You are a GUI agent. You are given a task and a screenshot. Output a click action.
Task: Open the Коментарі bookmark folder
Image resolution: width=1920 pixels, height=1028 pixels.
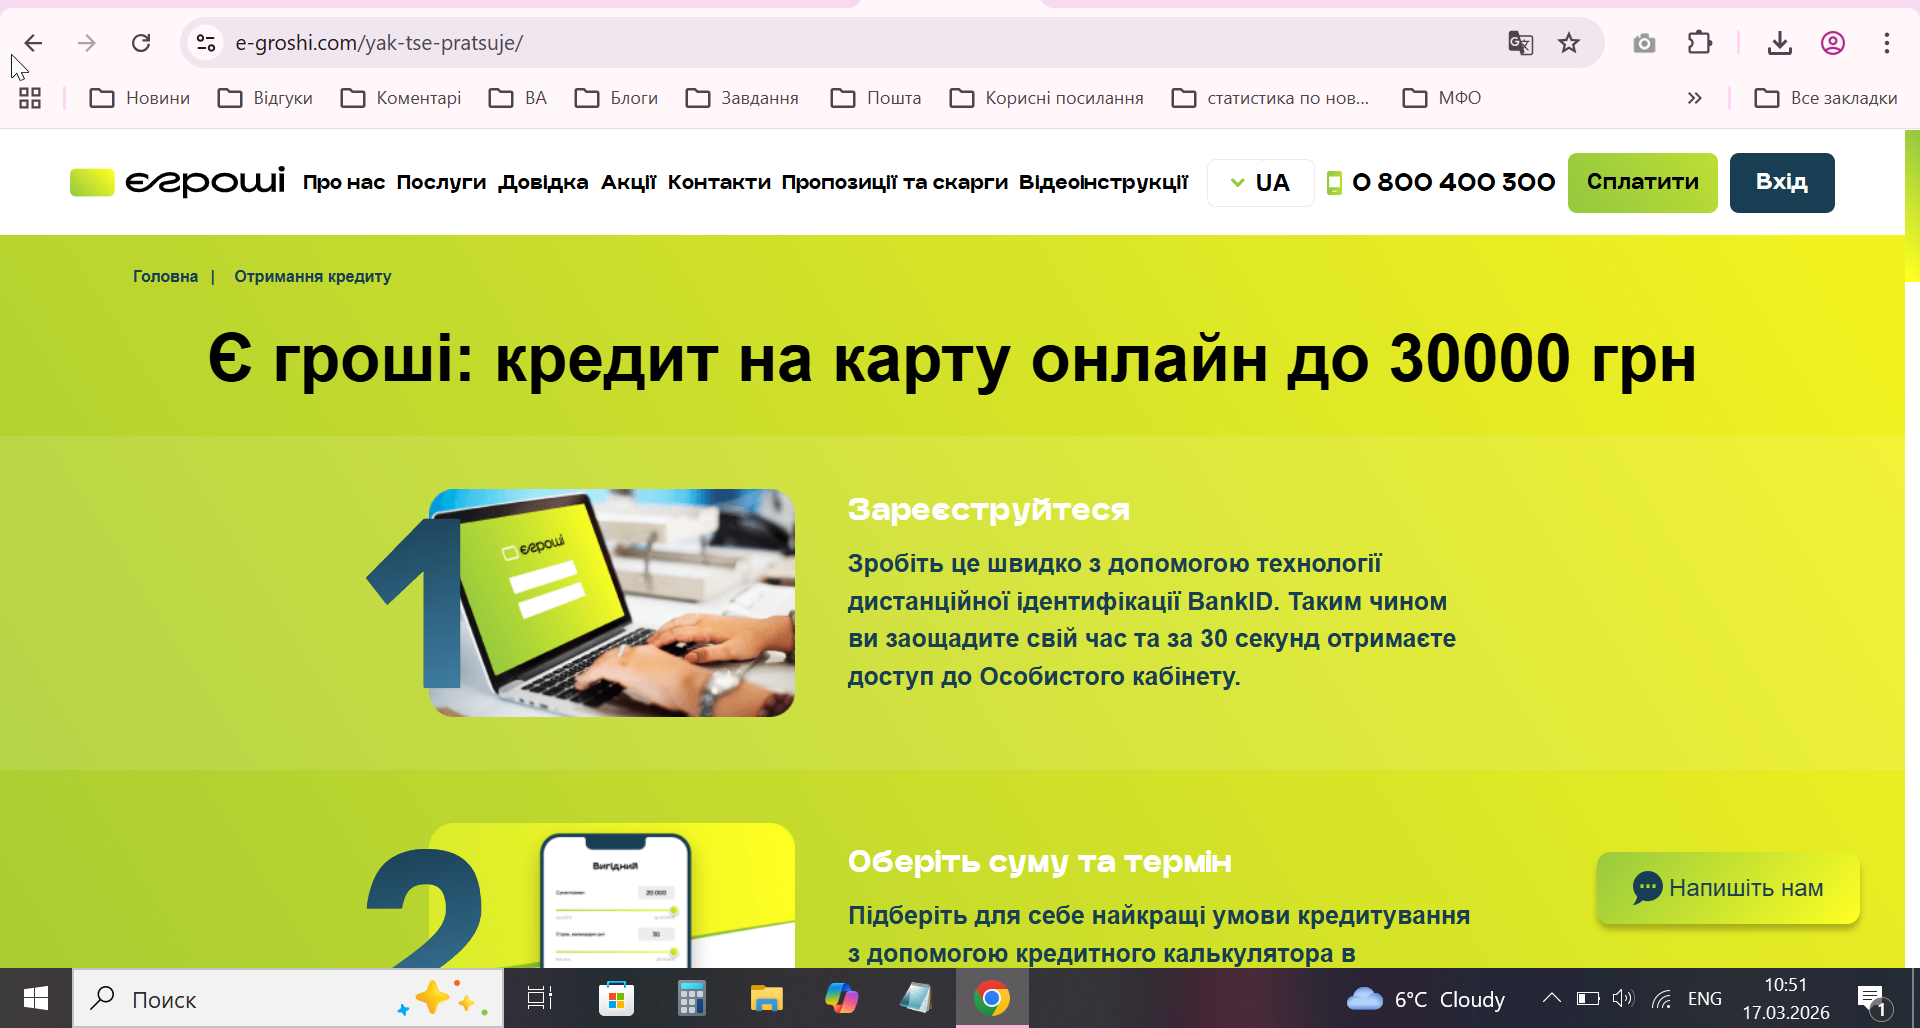(x=401, y=98)
